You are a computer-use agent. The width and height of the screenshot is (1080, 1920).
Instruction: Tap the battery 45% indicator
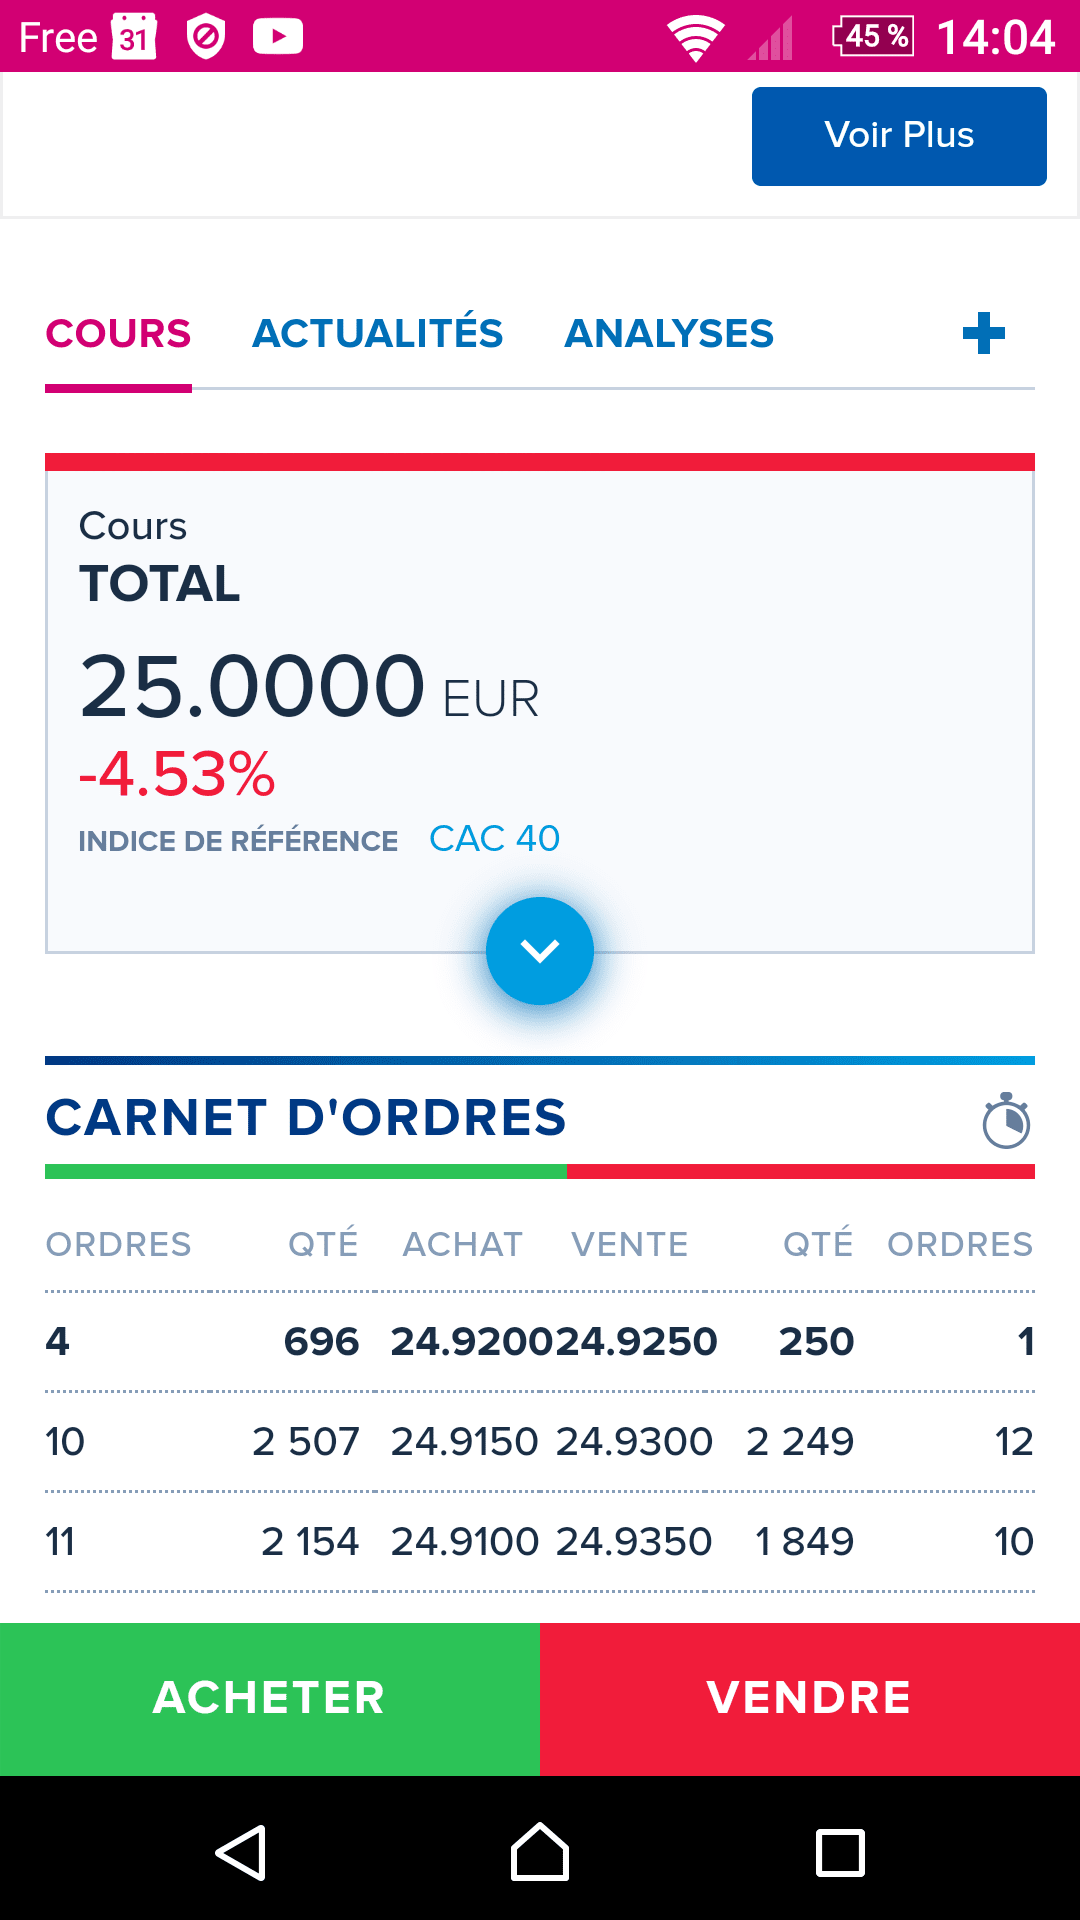tap(873, 37)
